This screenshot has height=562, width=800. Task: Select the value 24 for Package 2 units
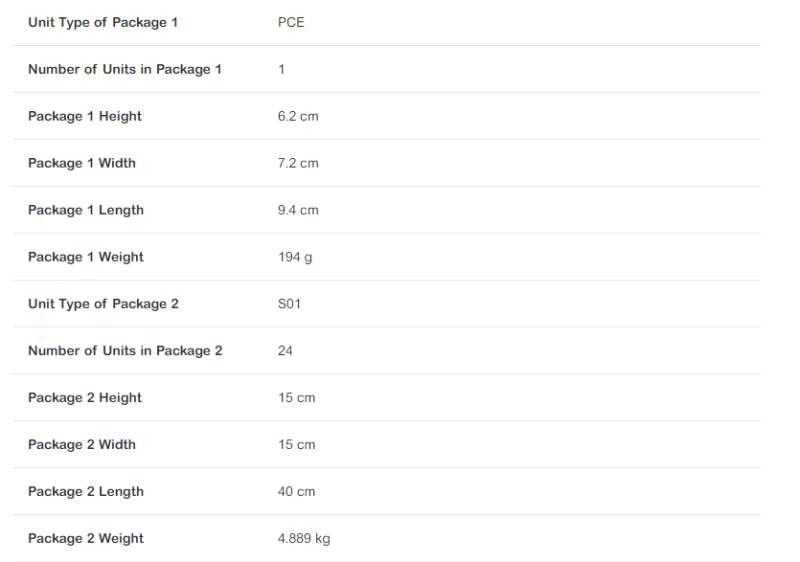(286, 351)
